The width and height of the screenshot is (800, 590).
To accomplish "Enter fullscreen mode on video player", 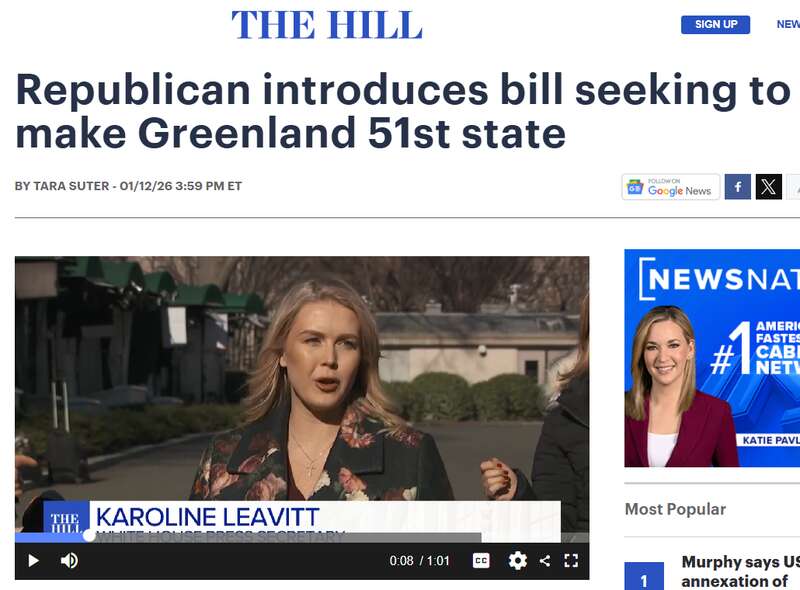I will [x=571, y=560].
